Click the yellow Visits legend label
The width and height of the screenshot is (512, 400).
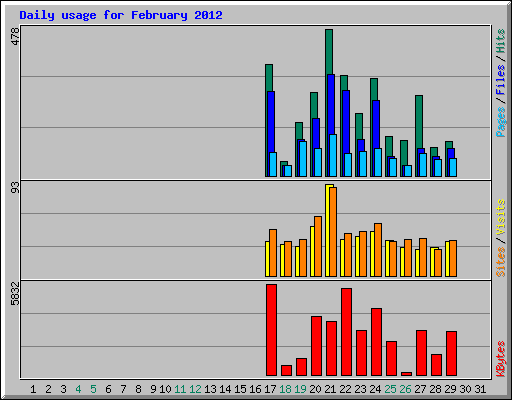click(501, 217)
